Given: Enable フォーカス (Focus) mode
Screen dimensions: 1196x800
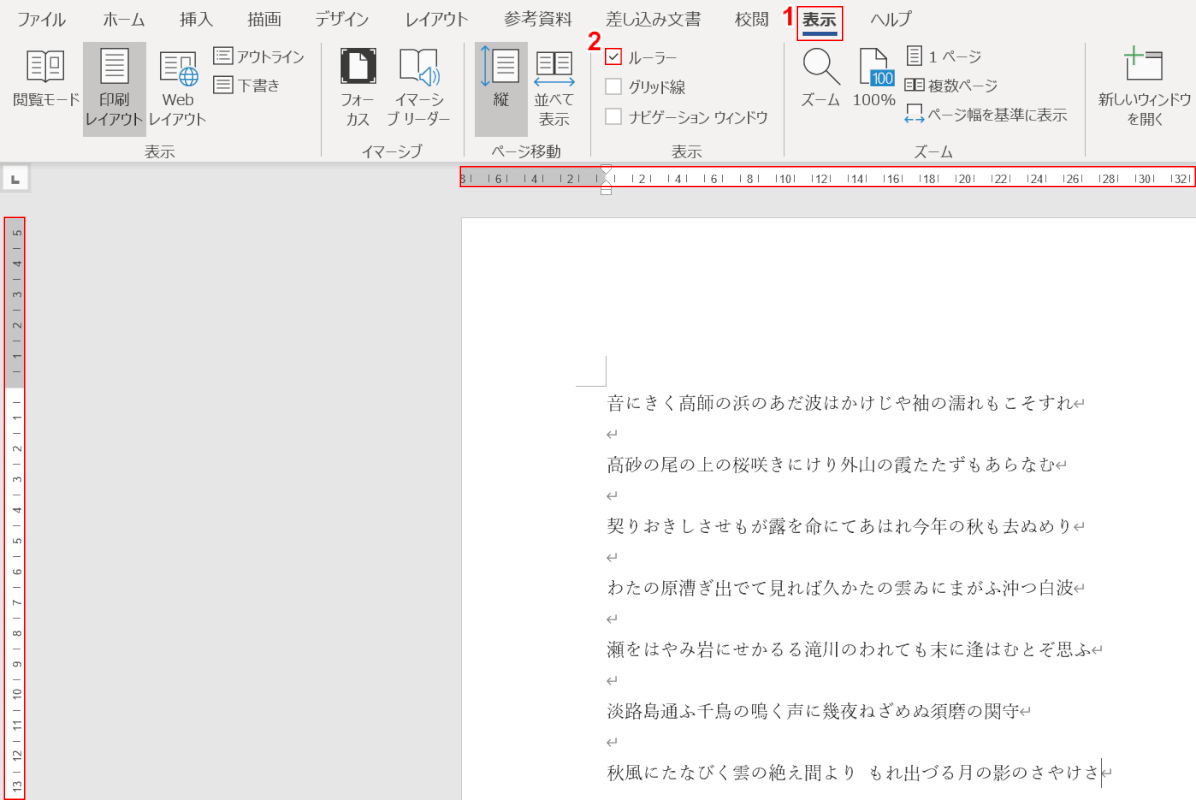Looking at the screenshot, I should click(357, 88).
